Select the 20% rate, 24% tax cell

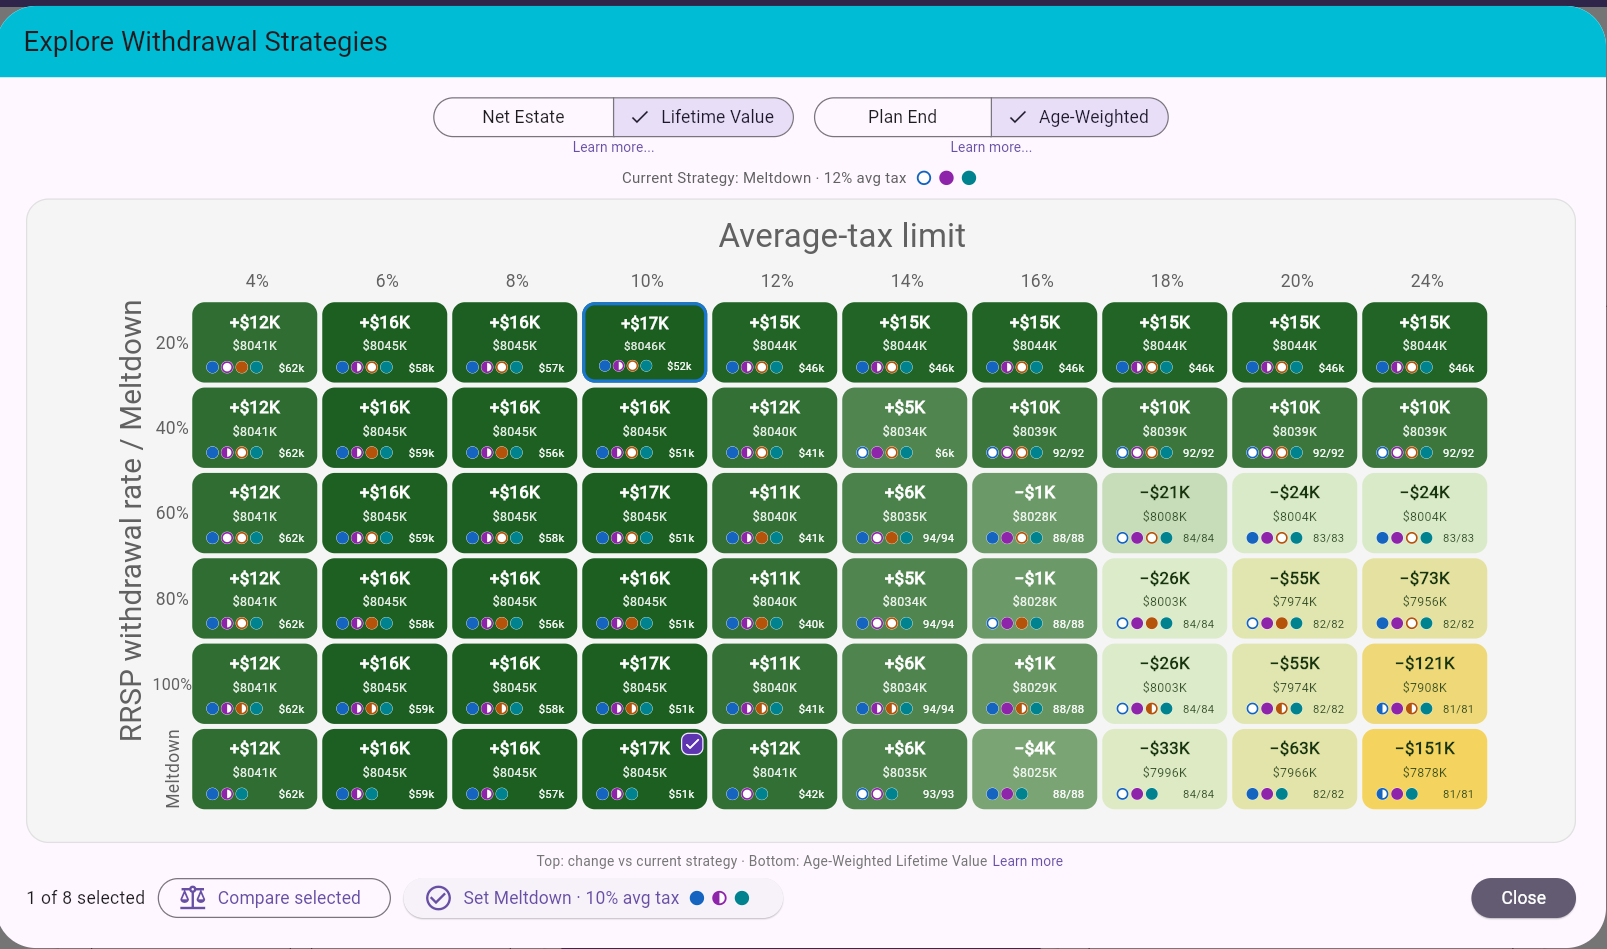tap(1425, 342)
